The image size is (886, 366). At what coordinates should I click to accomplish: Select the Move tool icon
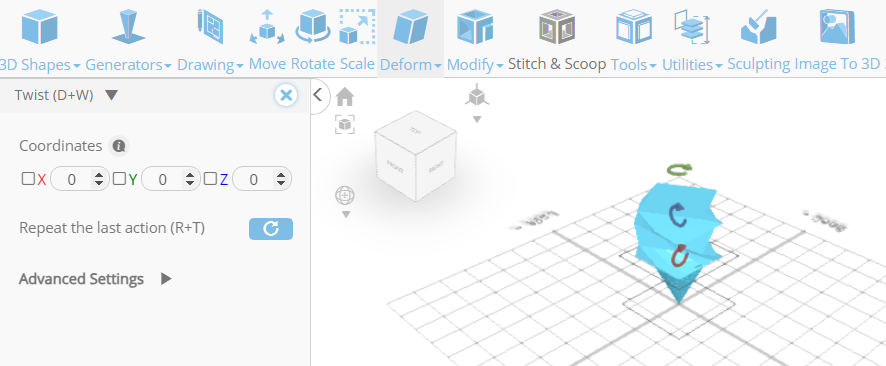[267, 27]
